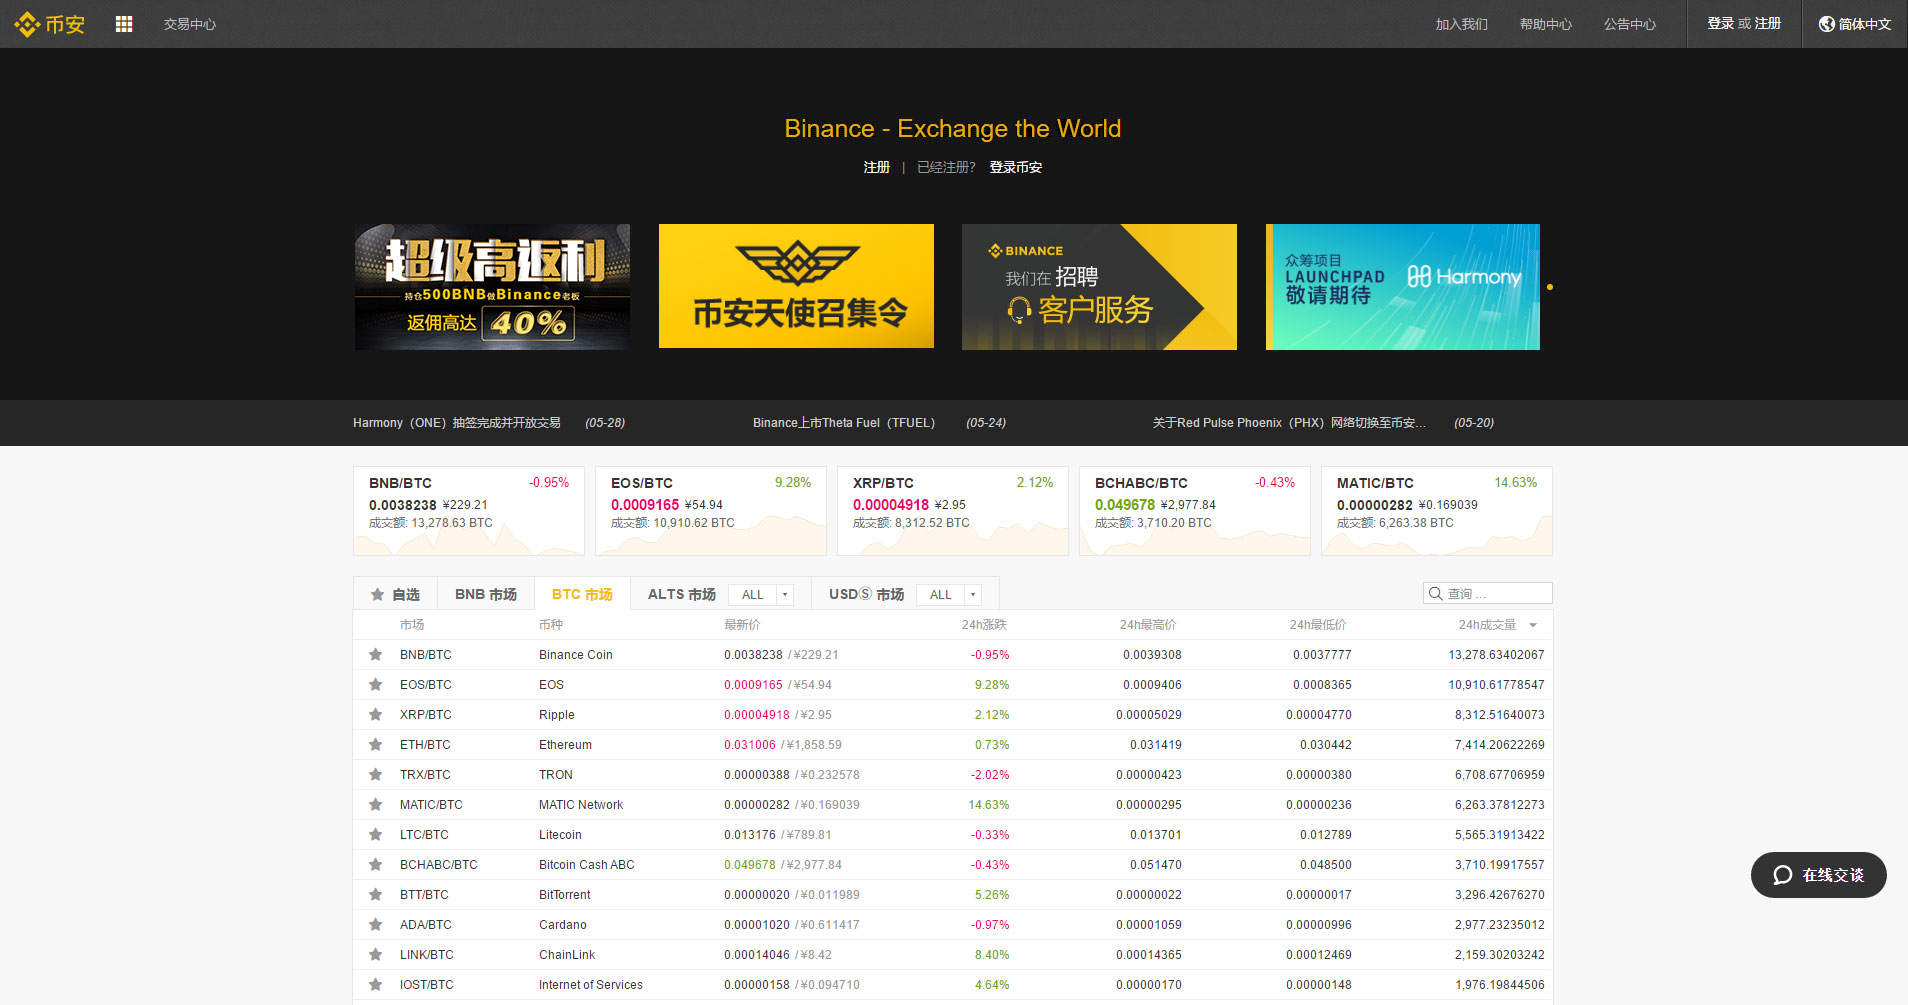
Task: Favorite the ETH/BTC row star
Action: click(375, 745)
